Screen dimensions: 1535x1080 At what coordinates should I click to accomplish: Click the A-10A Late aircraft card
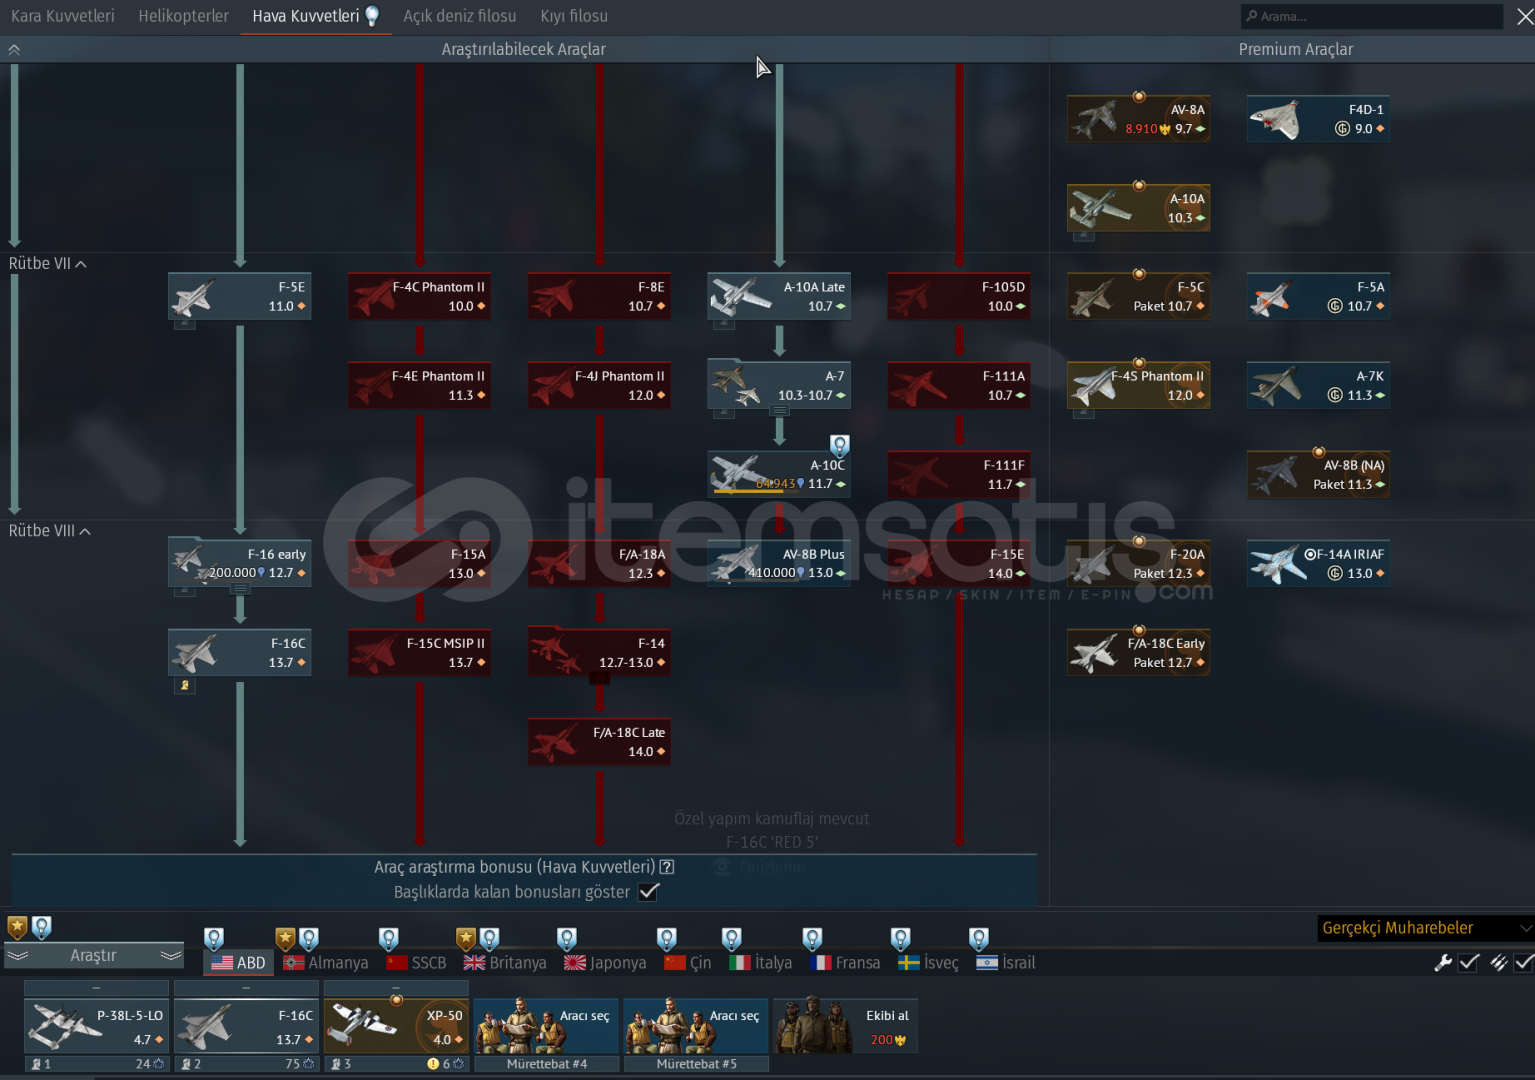[779, 297]
